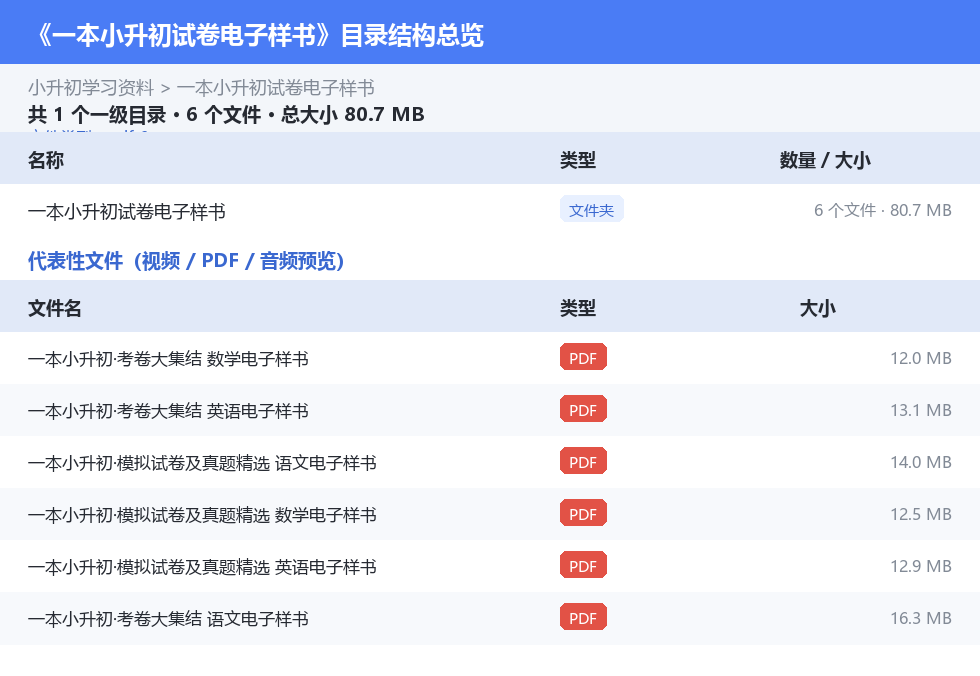Open 模拟试卷及真题精选 语文电子样书 file
980x676 pixels.
tap(202, 463)
